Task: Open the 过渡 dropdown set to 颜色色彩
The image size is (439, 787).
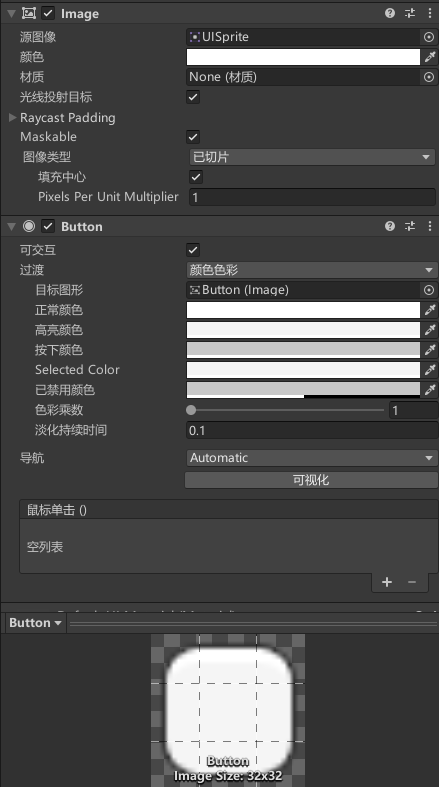Action: click(312, 270)
